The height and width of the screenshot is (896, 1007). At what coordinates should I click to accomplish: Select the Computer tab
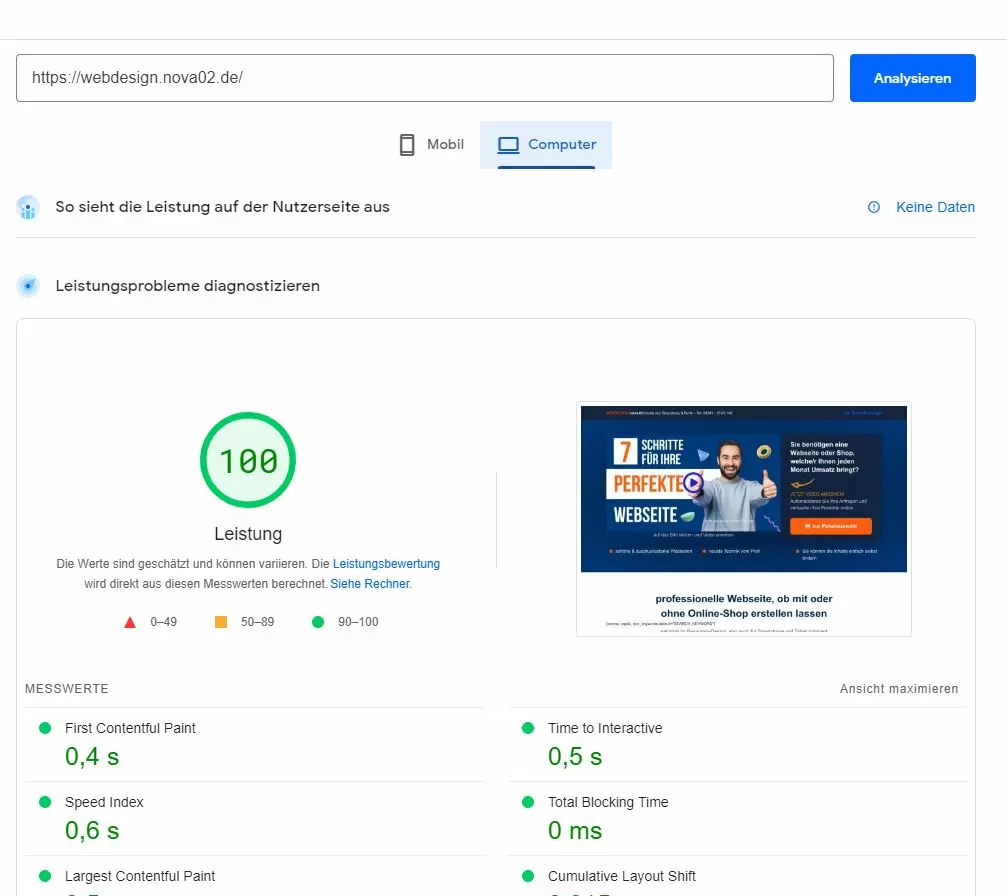(547, 145)
